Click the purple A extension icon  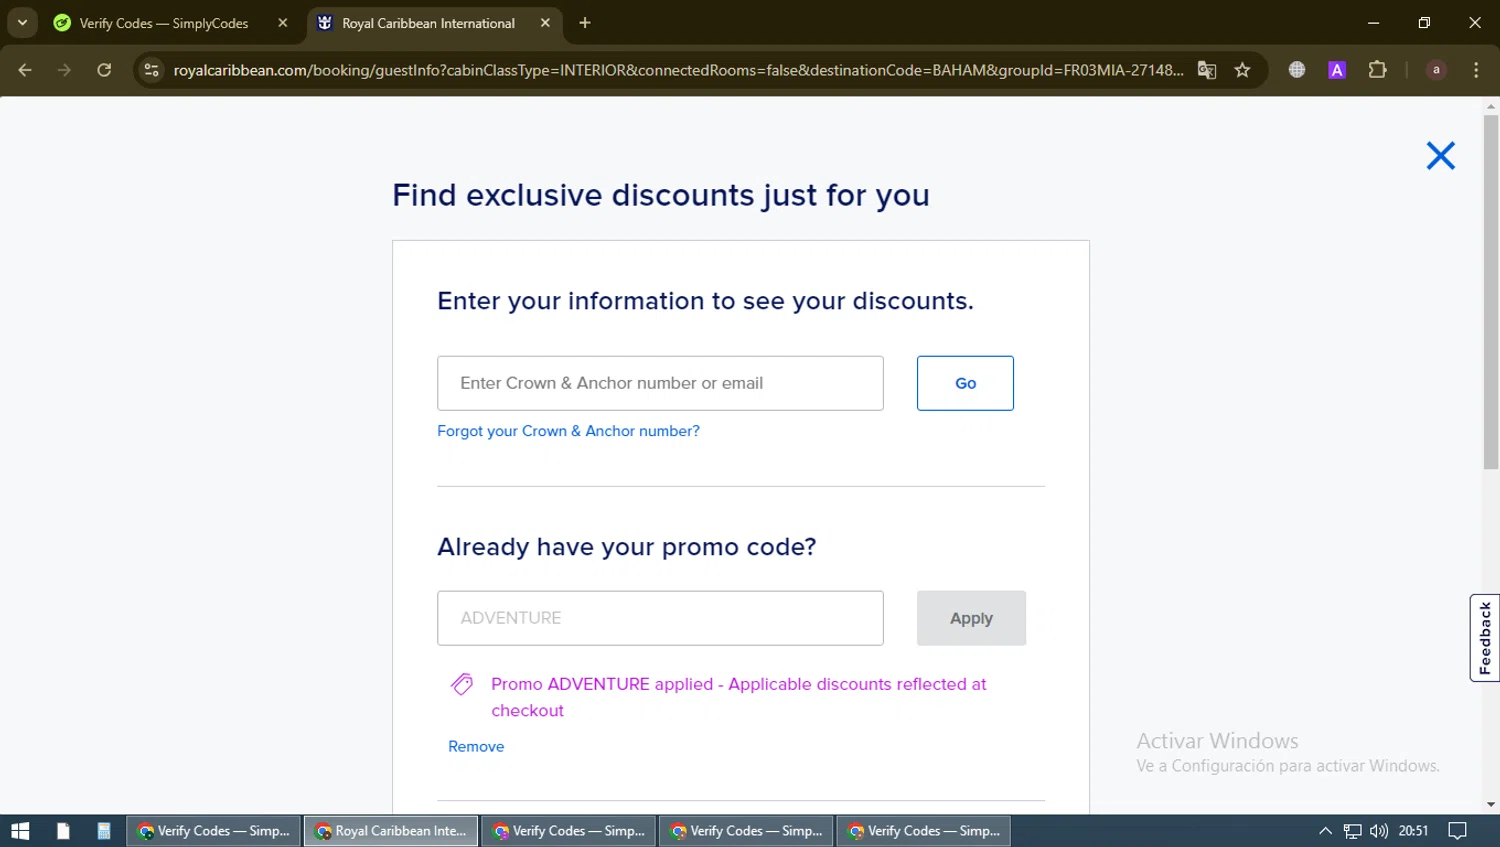[x=1337, y=70]
